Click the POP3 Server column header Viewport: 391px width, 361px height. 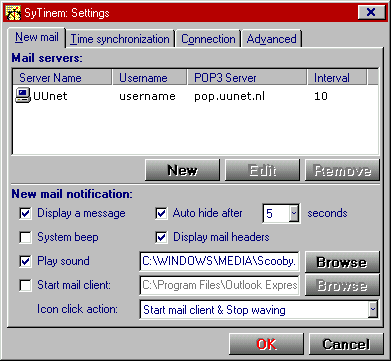(x=247, y=77)
